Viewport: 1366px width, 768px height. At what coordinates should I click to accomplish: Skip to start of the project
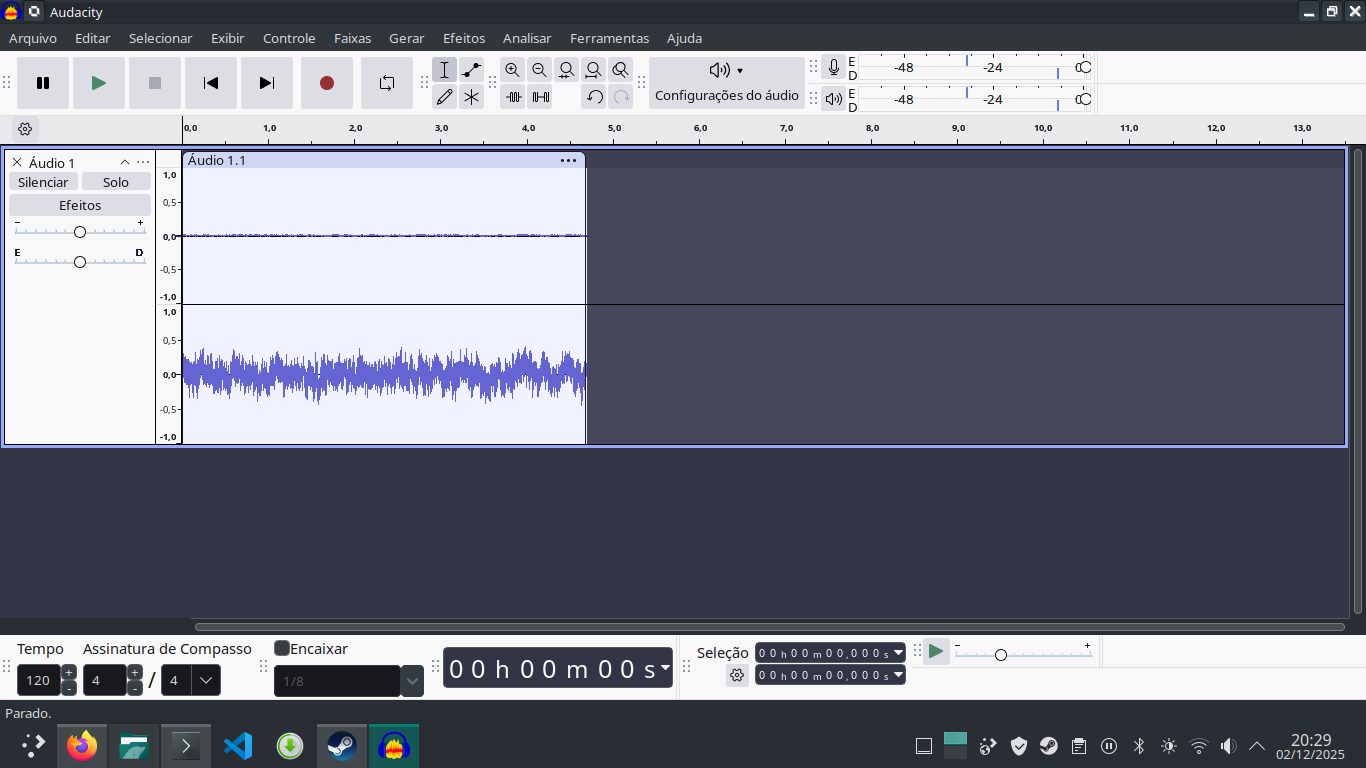(x=211, y=83)
